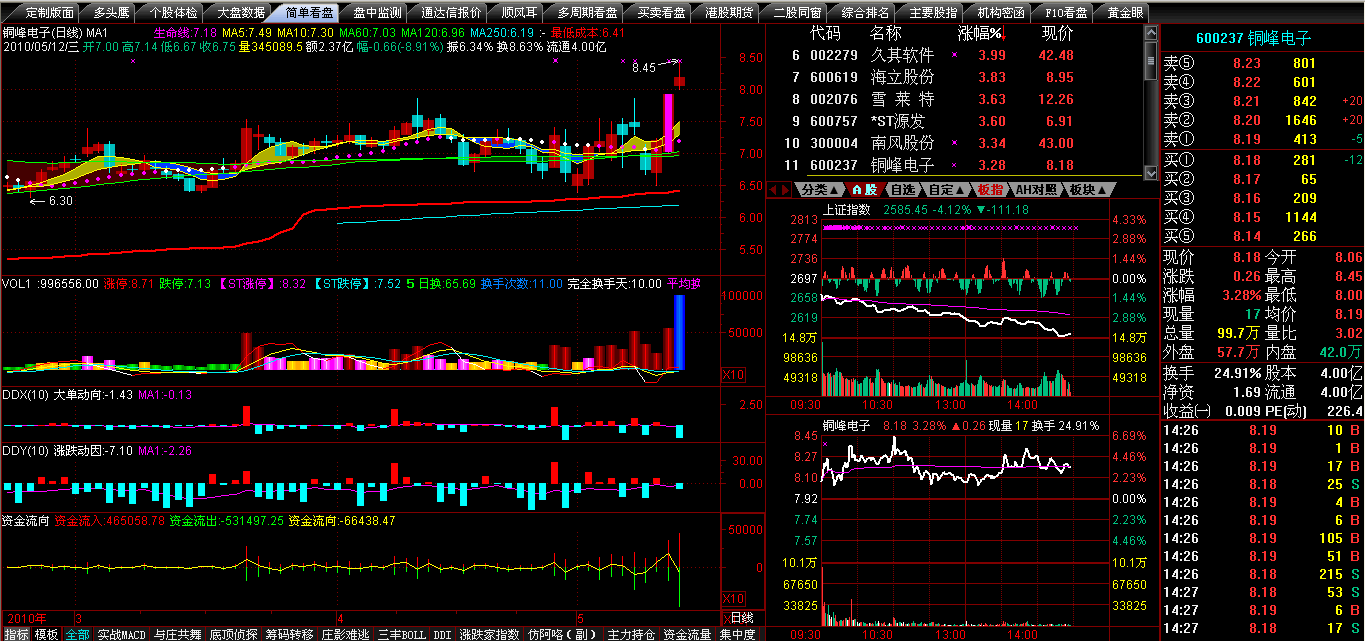The height and width of the screenshot is (641, 1365).
Task: Switch to the 自选 list tab
Action: click(x=904, y=189)
